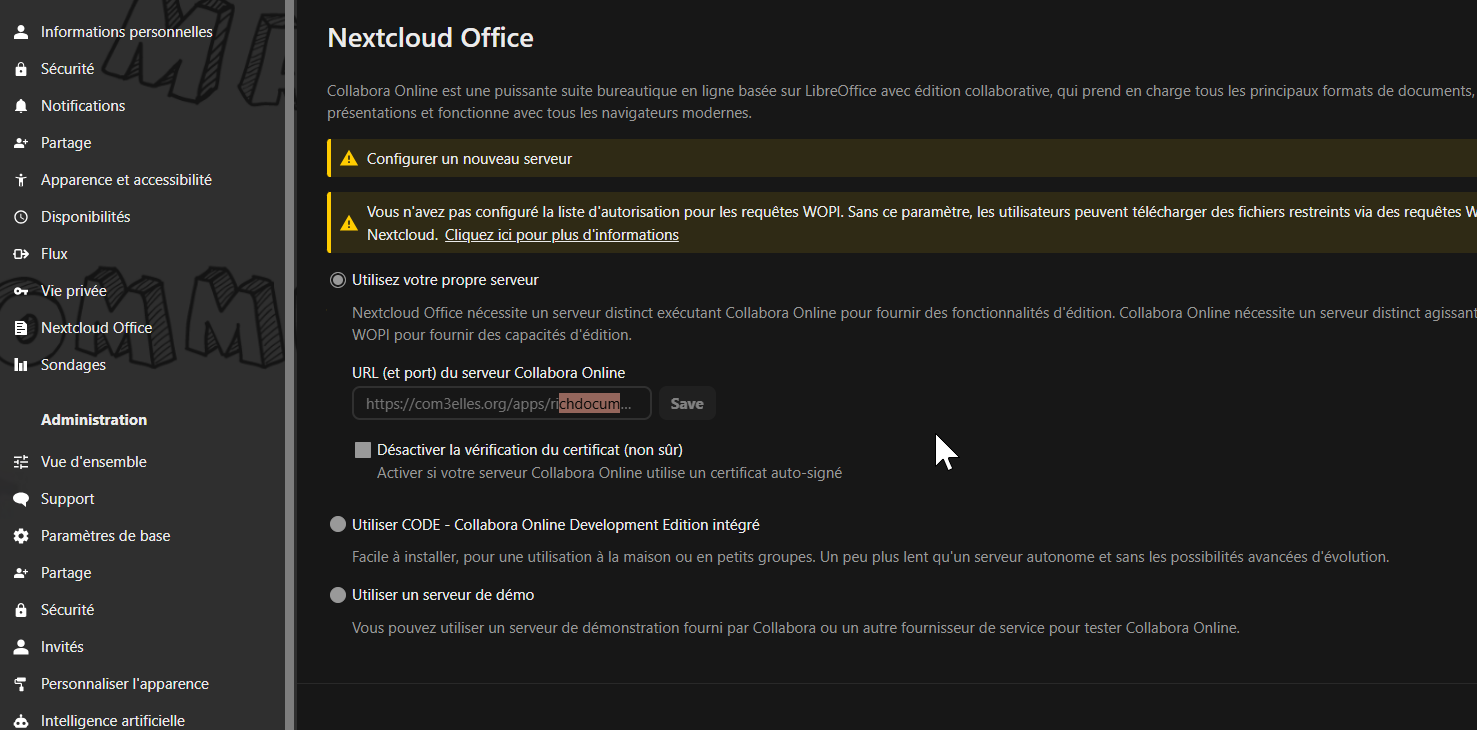The image size is (1477, 730).
Task: Enable Désactiver la vérification du certificat checkbox
Action: [x=363, y=450]
